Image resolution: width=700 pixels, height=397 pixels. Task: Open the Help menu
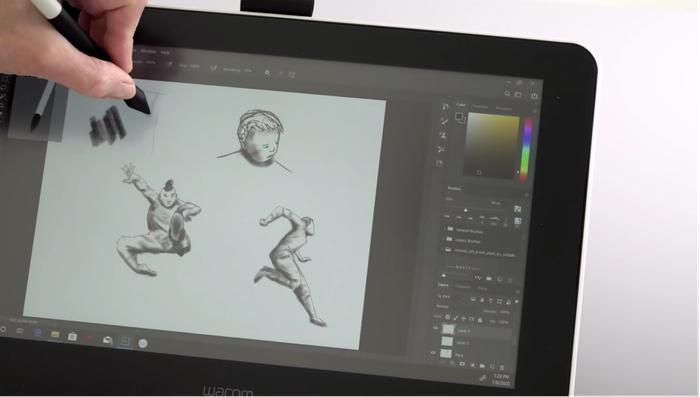pos(166,53)
